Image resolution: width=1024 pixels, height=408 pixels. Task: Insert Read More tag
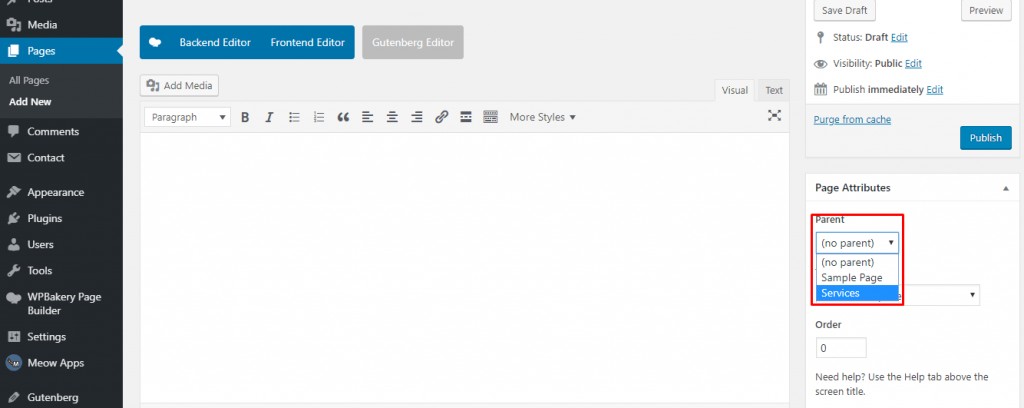click(466, 118)
